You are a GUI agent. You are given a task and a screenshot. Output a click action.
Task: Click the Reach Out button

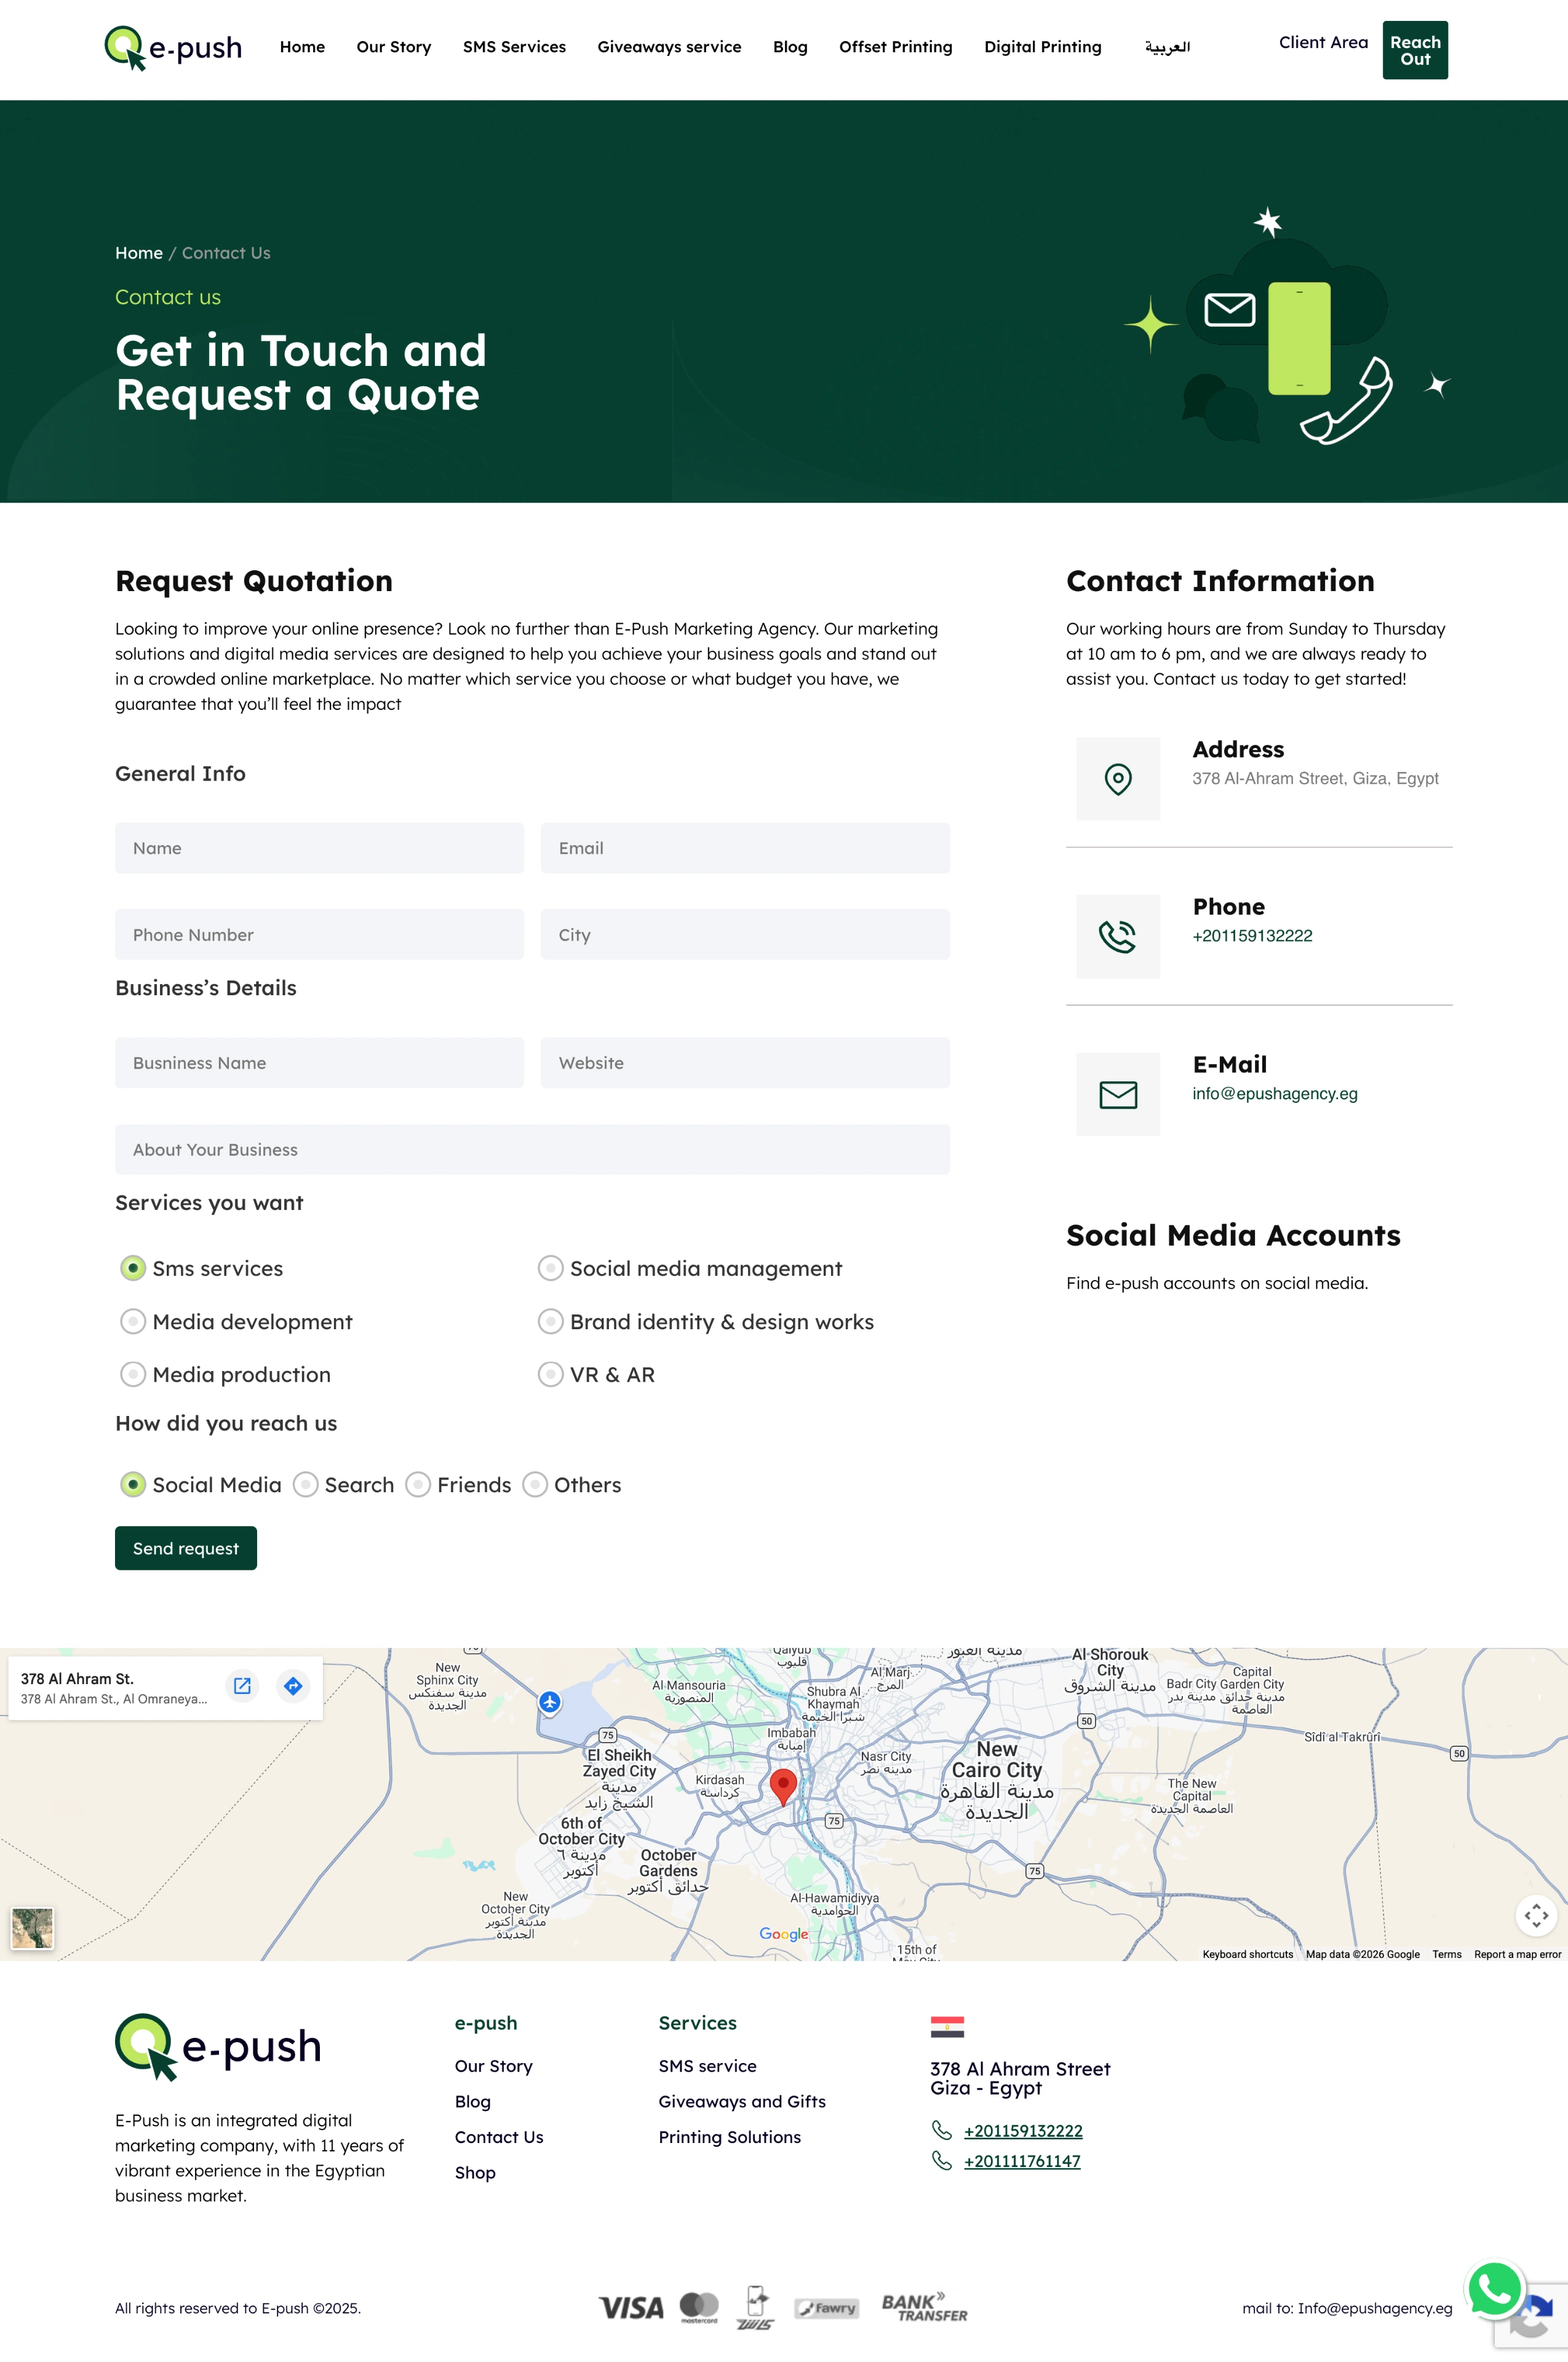pyautogui.click(x=1415, y=50)
